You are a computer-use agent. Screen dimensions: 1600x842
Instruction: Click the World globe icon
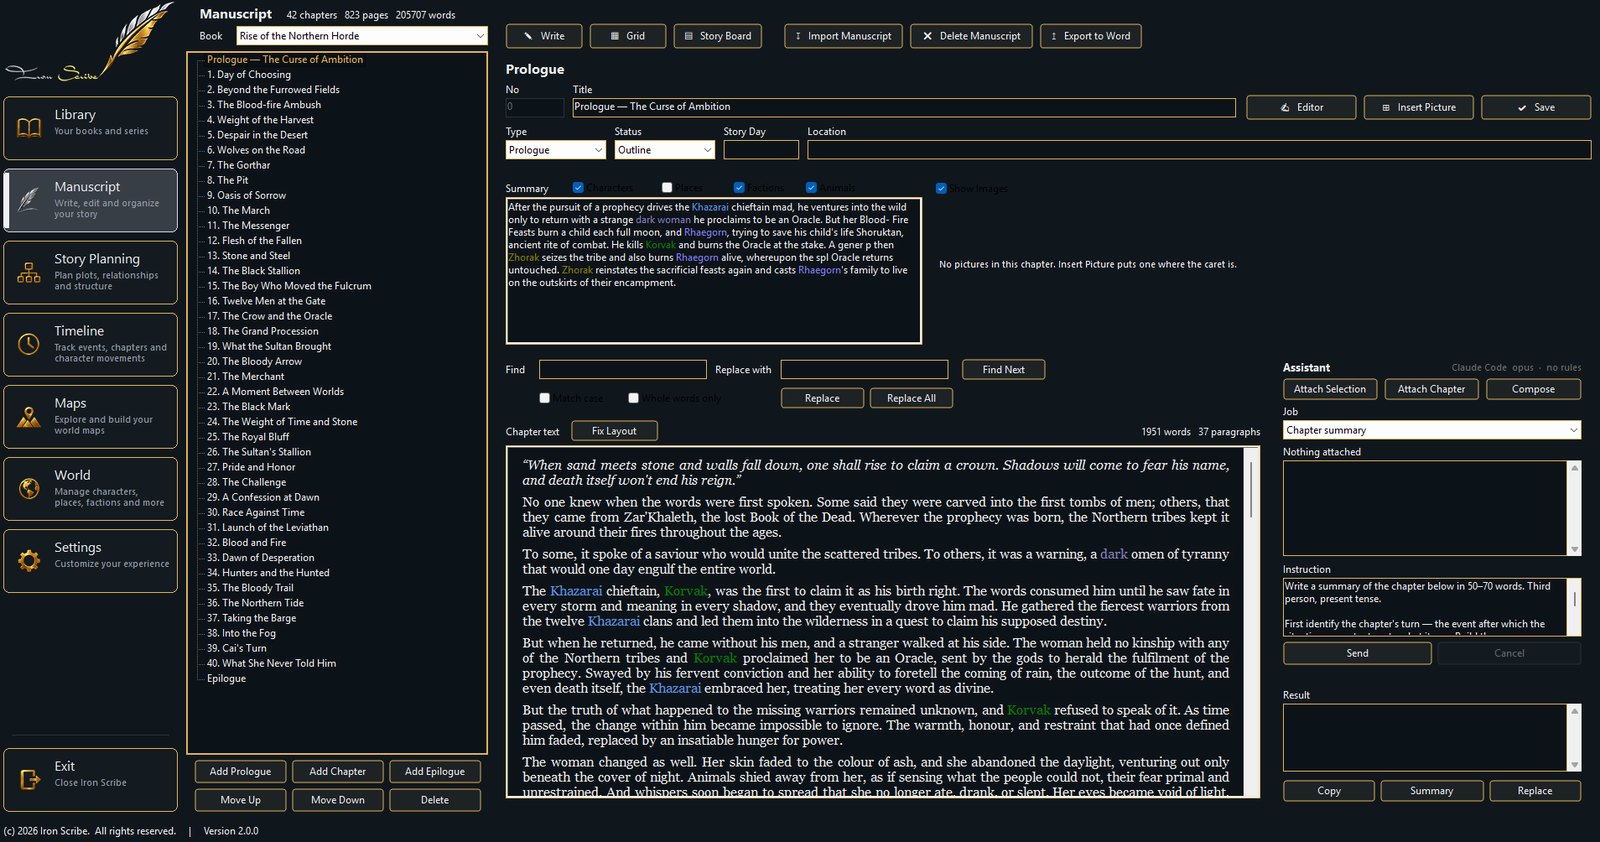(29, 488)
